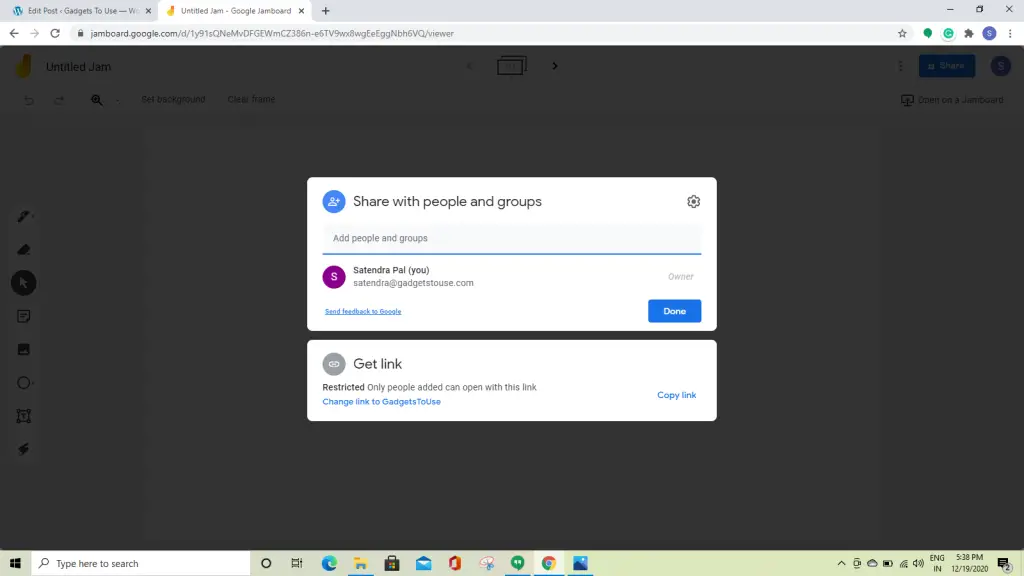Open Send feedback to Google link
This screenshot has width=1024, height=576.
[x=363, y=312]
